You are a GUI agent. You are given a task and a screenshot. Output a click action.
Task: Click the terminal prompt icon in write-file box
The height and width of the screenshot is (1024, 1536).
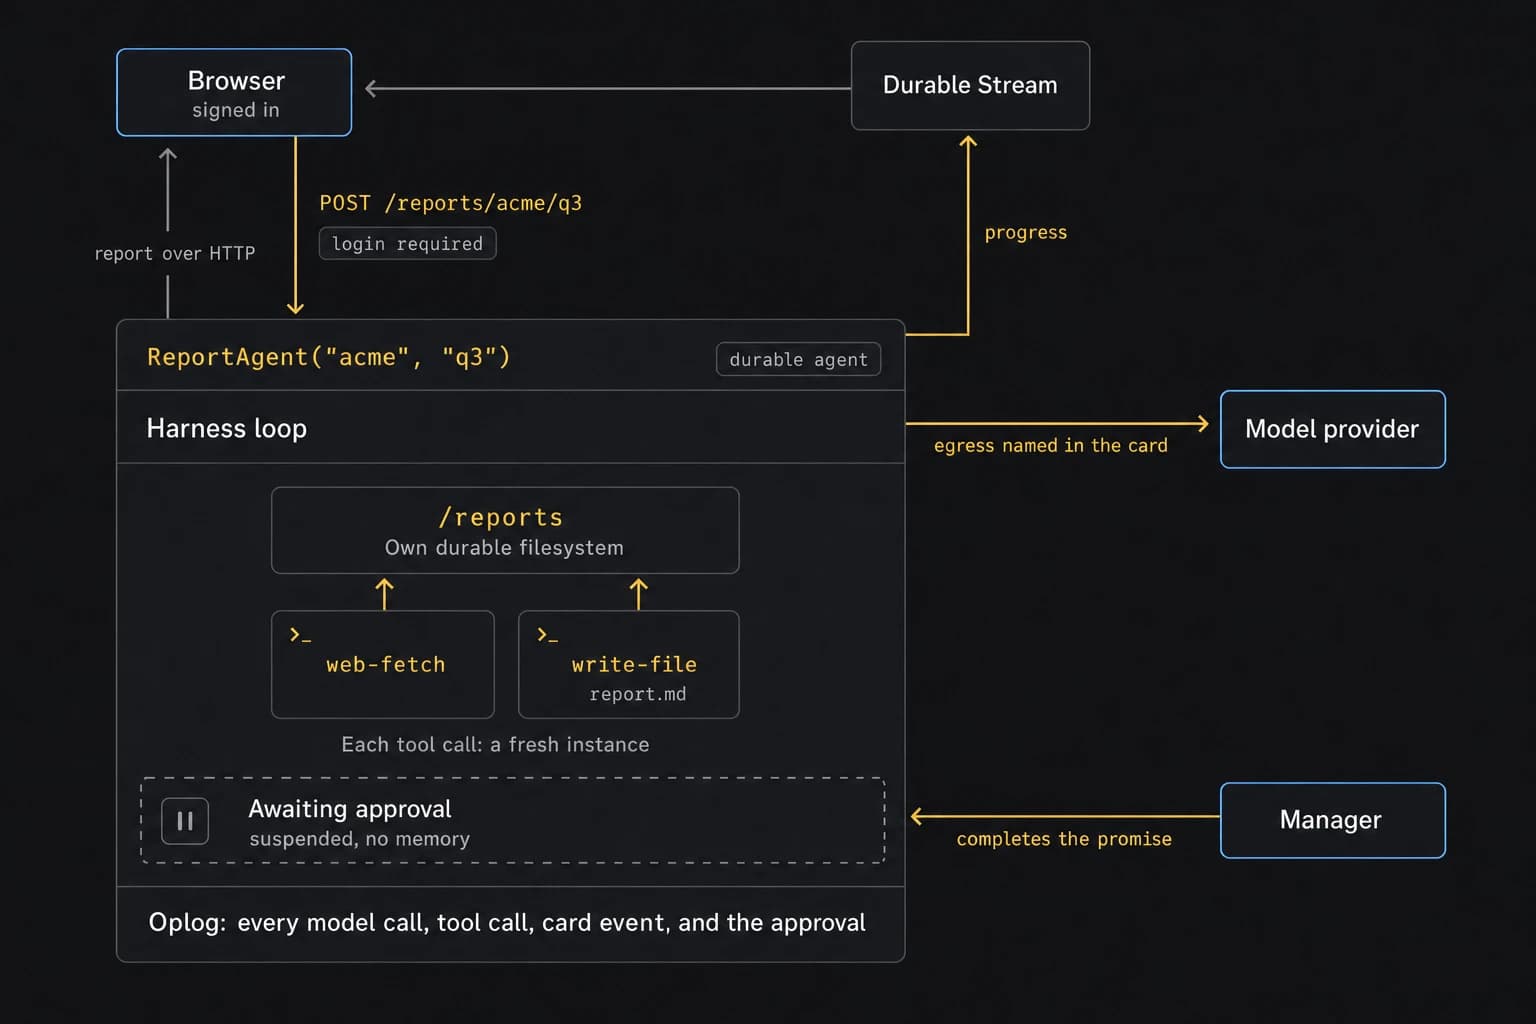click(547, 635)
